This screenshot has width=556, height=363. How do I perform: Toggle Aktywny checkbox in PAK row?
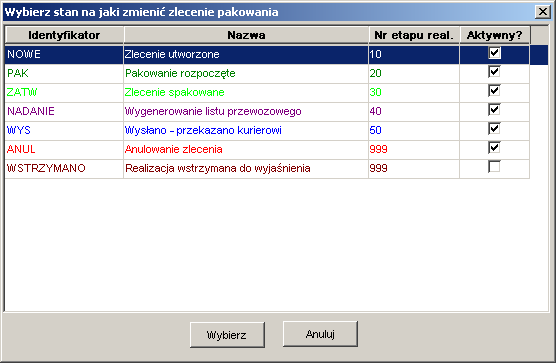(494, 72)
